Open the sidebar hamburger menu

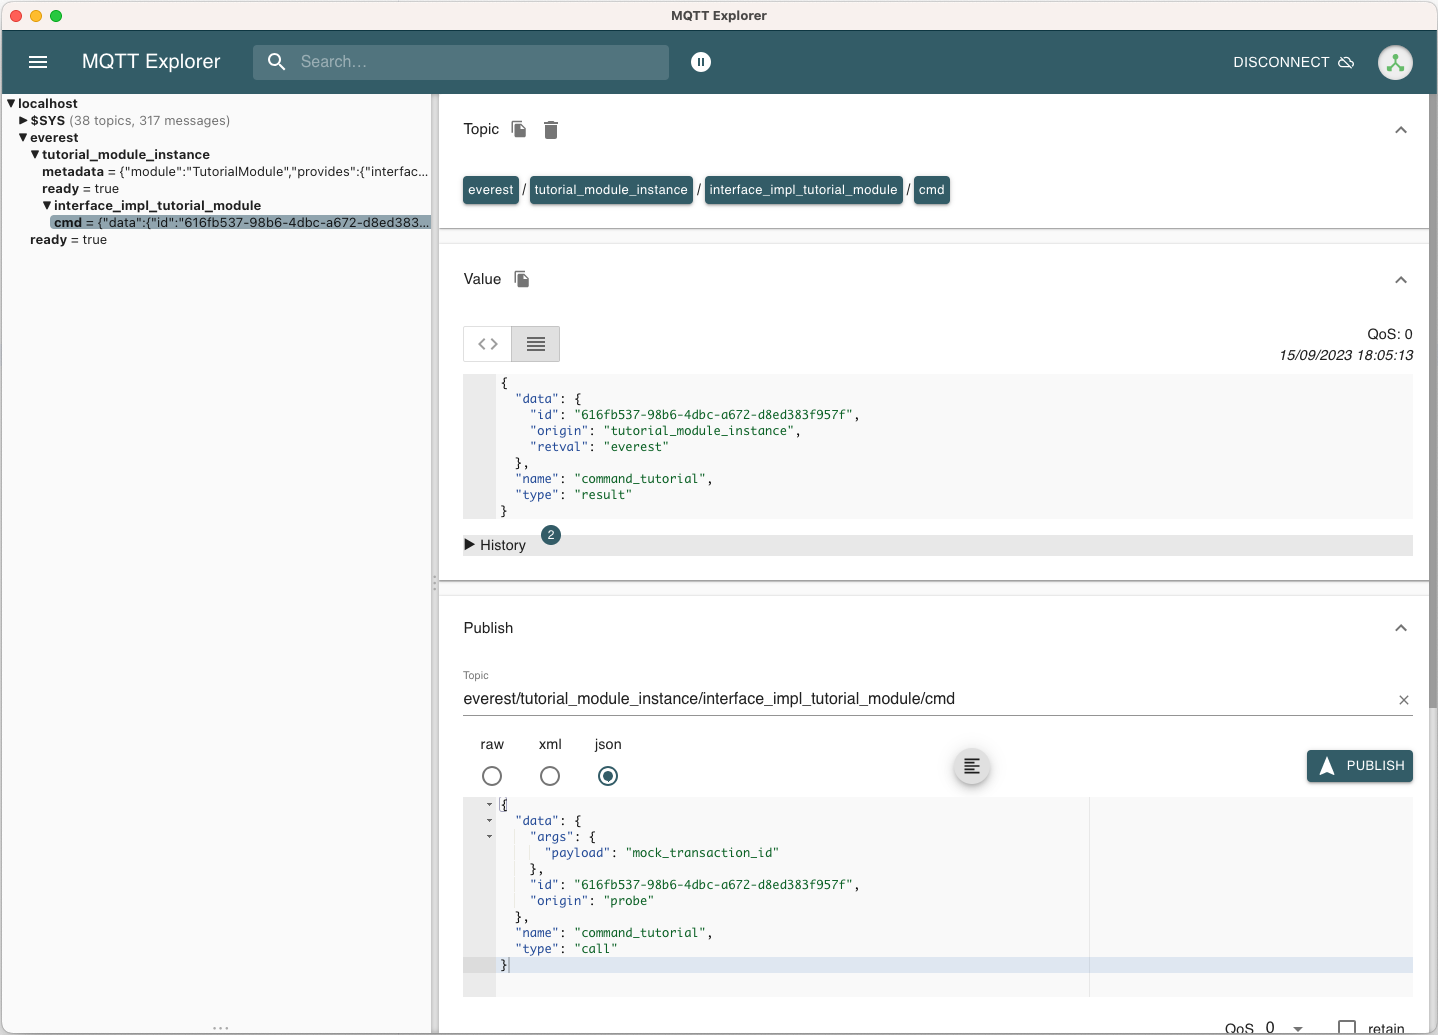(x=38, y=62)
